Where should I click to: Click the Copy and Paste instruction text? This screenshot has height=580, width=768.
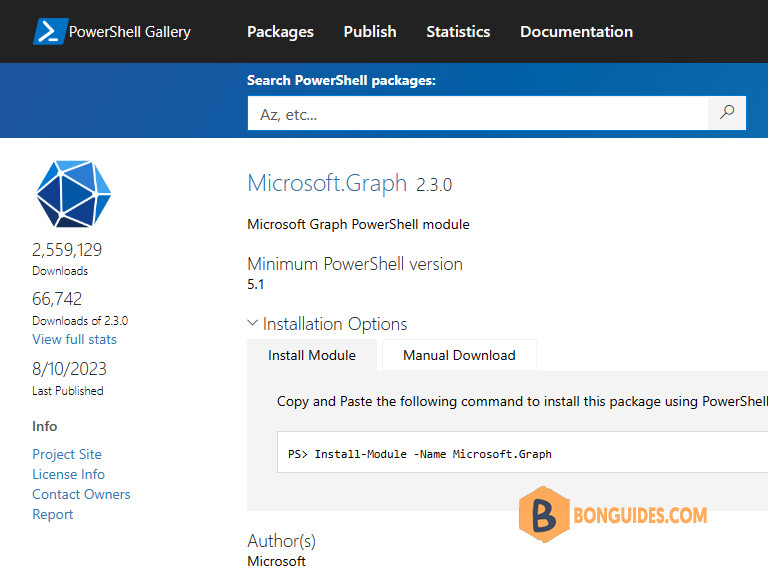[522, 401]
